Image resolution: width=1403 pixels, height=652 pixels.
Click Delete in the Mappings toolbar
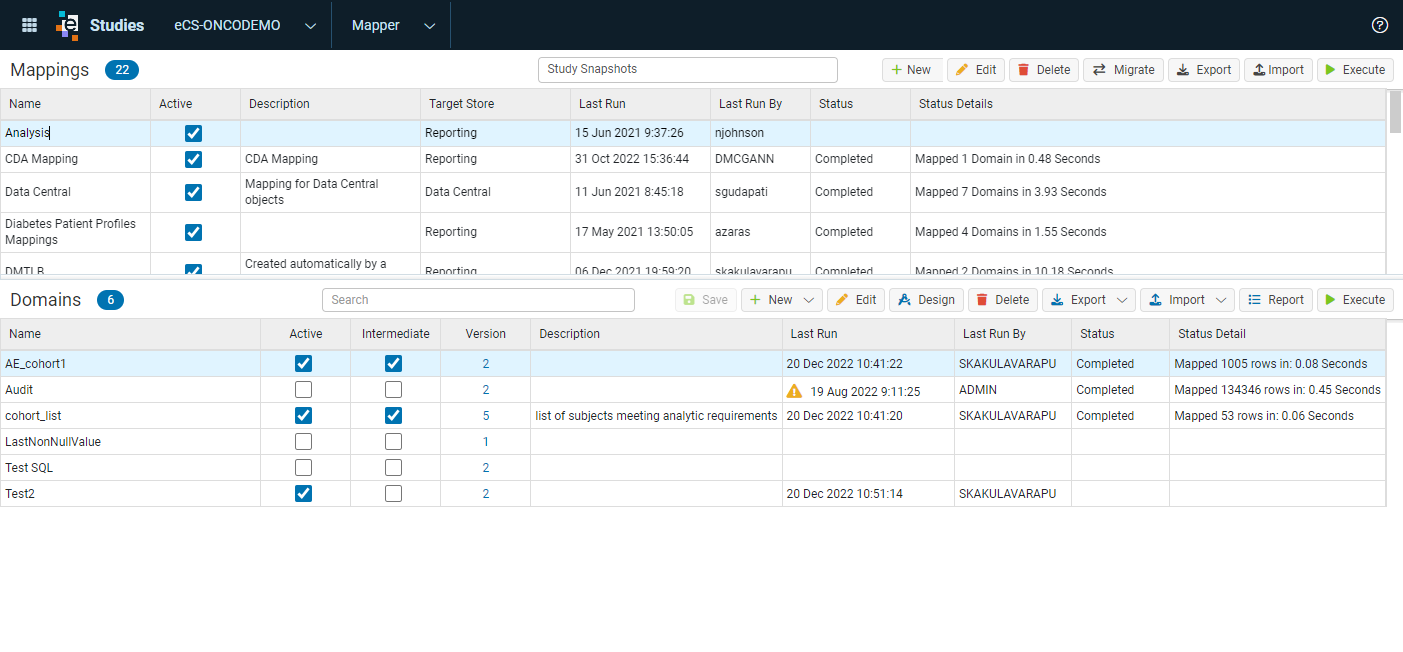[x=1043, y=70]
